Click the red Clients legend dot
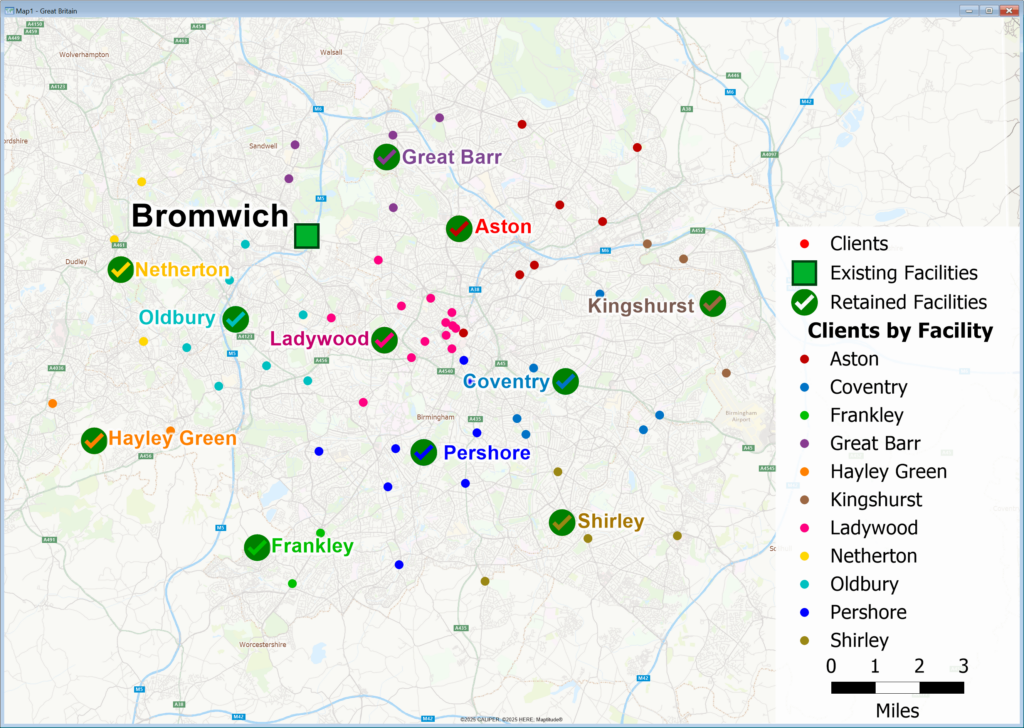Image resolution: width=1024 pixels, height=728 pixels. pyautogui.click(x=805, y=244)
